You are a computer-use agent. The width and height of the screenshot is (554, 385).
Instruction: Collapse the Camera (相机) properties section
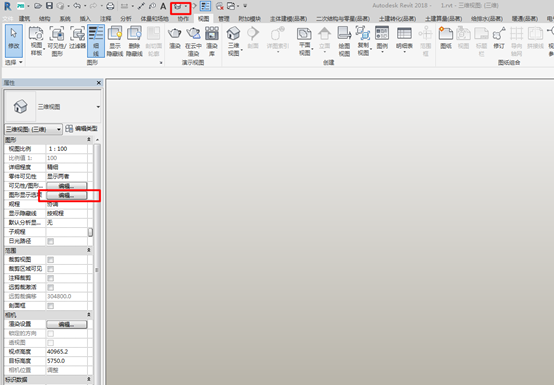(x=89, y=315)
